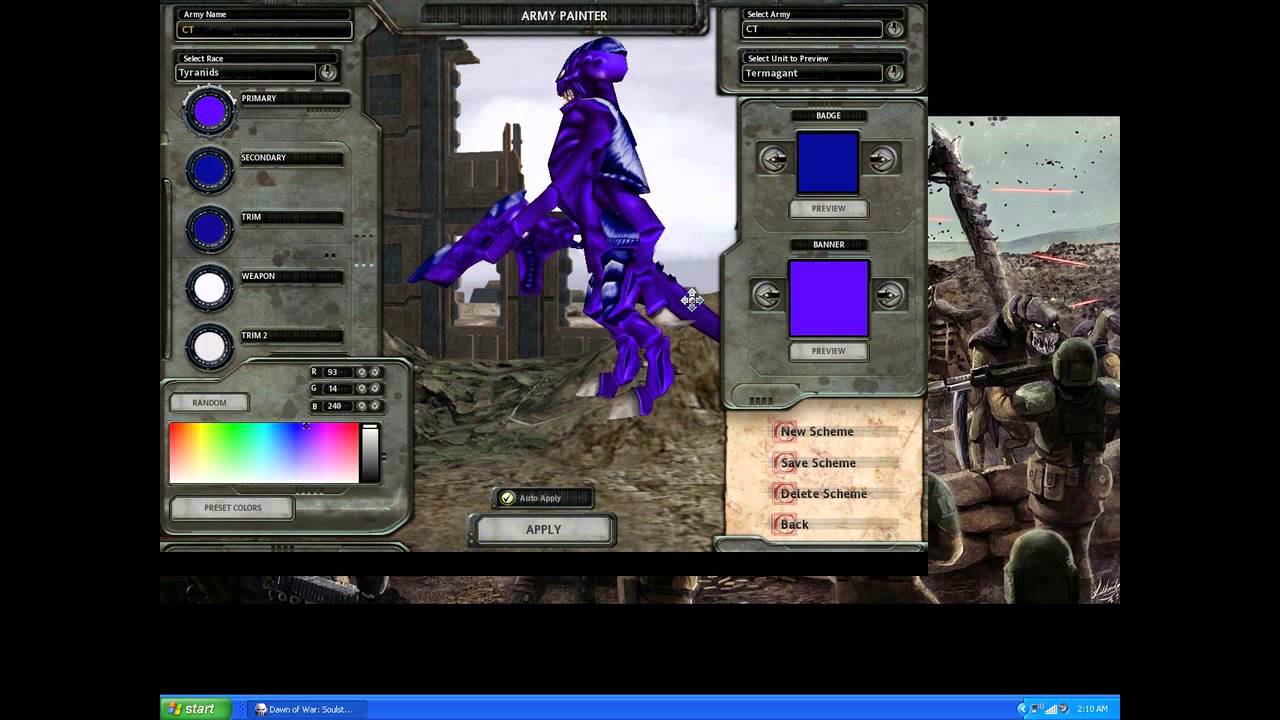Click the Termagant unit preview field
Image resolution: width=1280 pixels, height=720 pixels.
tap(812, 74)
